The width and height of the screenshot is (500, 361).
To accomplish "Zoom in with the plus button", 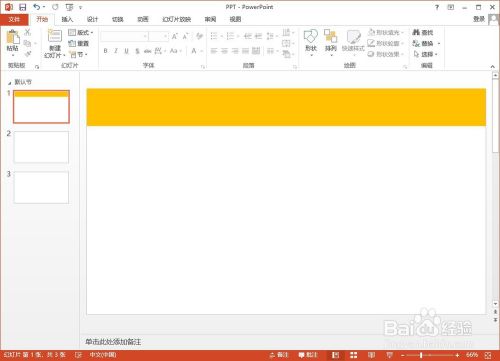I will click(457, 355).
